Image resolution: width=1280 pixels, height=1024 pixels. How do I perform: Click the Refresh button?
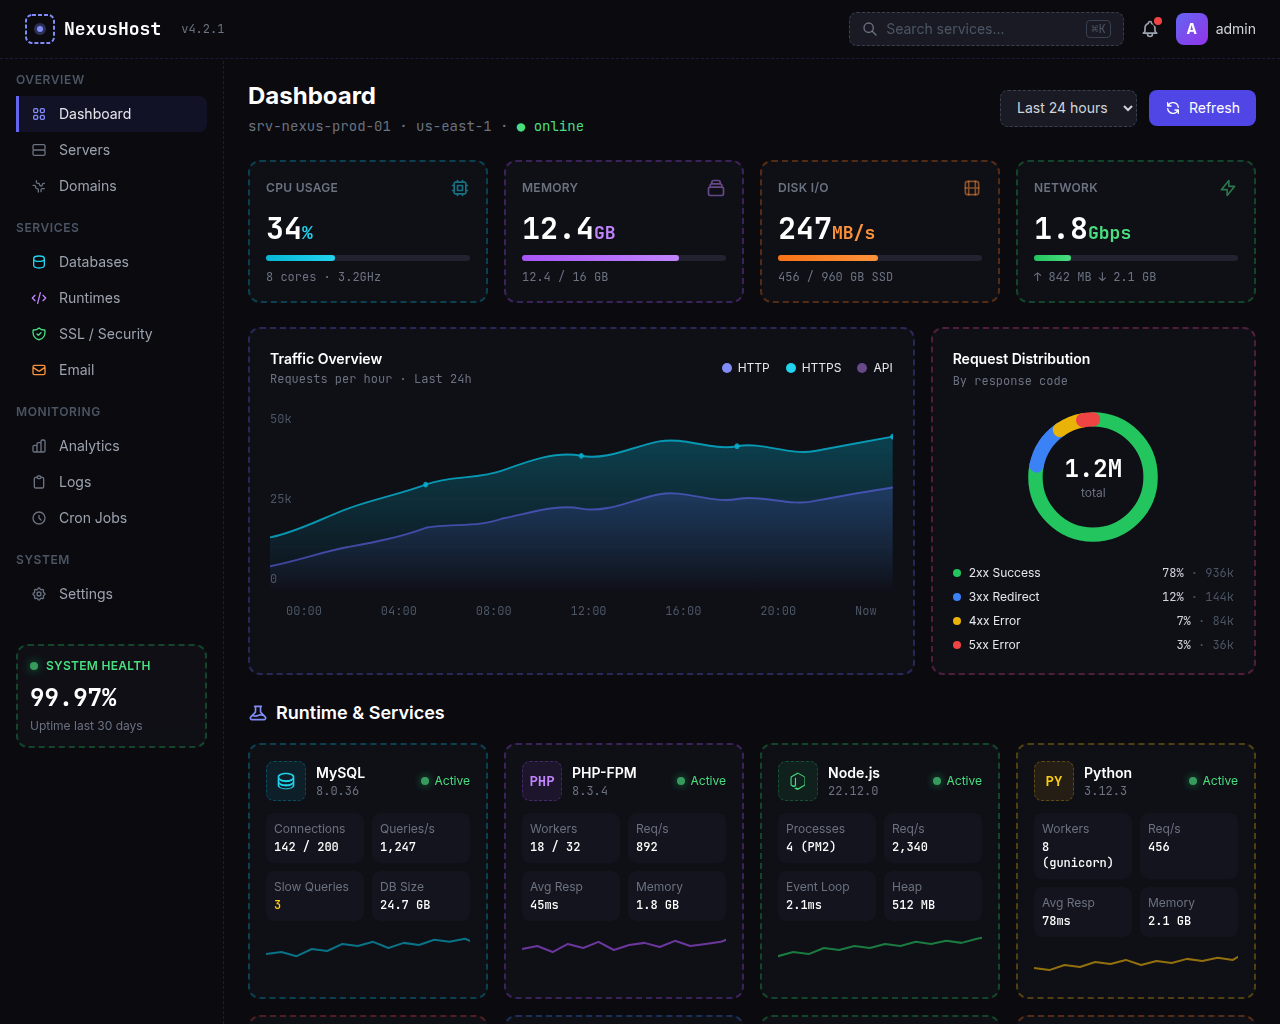click(x=1202, y=107)
